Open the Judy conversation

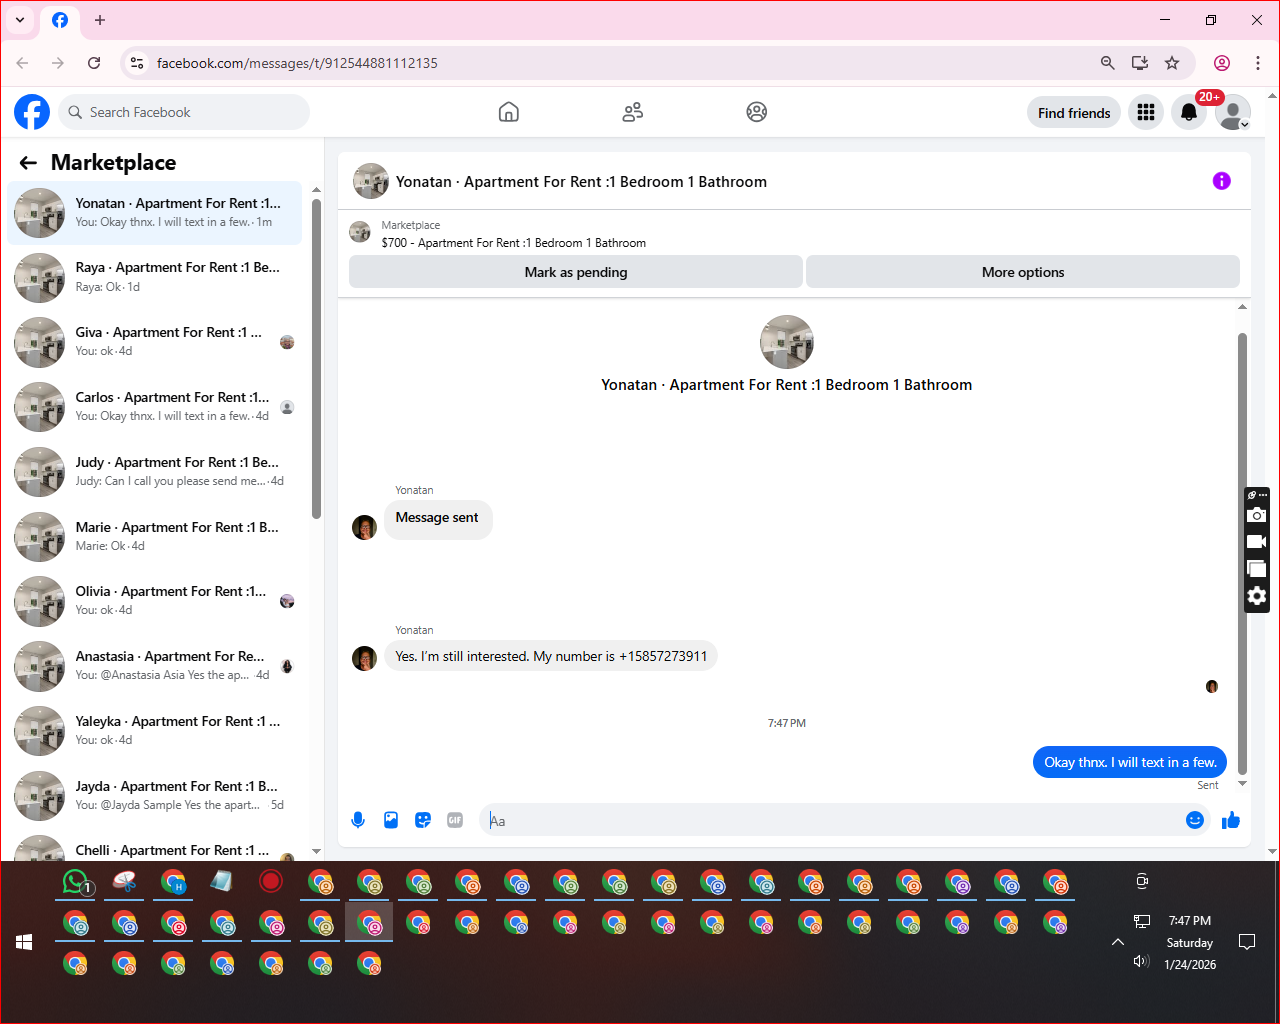pyautogui.click(x=155, y=472)
